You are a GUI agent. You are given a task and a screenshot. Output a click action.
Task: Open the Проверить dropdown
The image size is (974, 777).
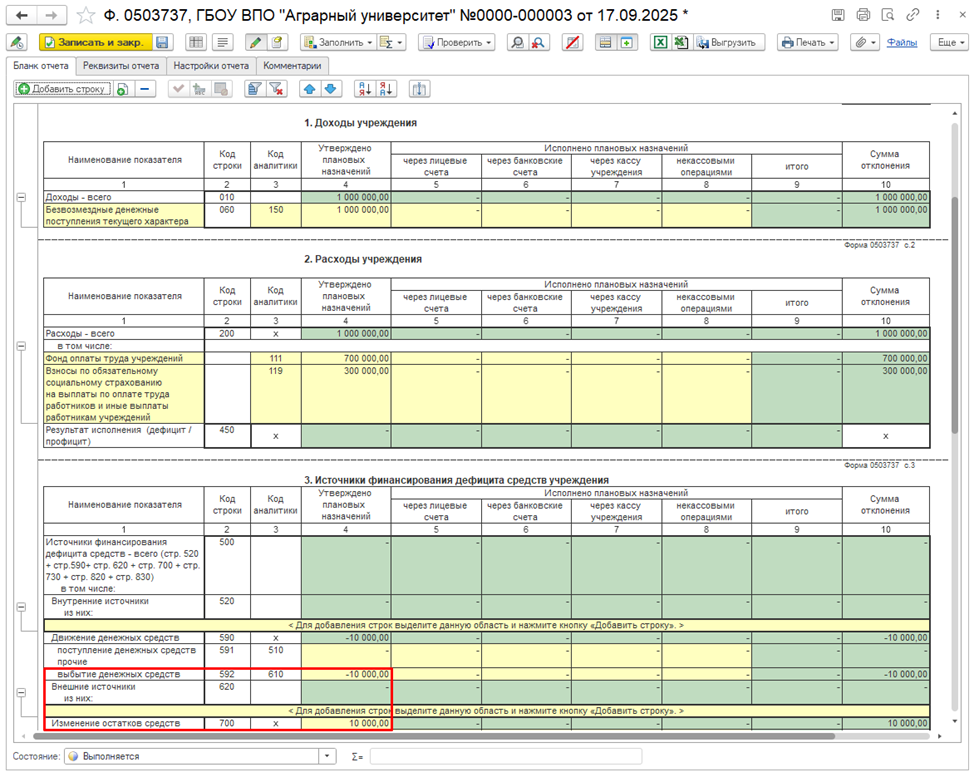tap(457, 42)
